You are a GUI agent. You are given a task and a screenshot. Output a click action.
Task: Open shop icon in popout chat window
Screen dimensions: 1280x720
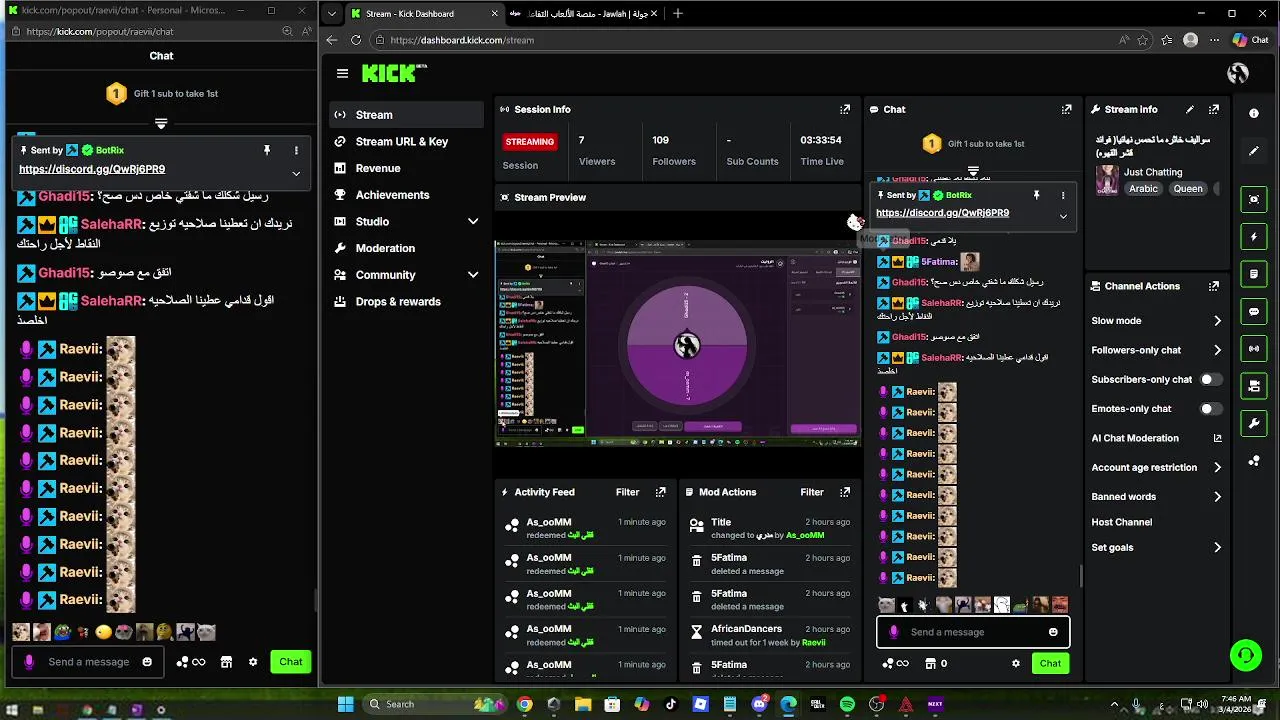(x=226, y=662)
